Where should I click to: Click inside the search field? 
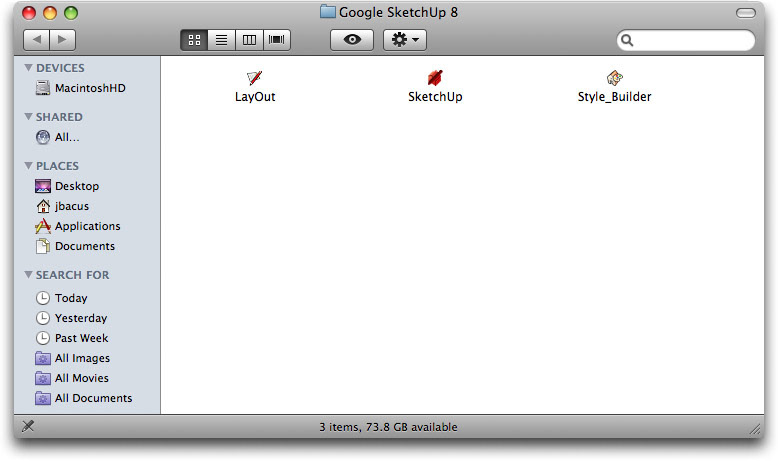point(686,40)
